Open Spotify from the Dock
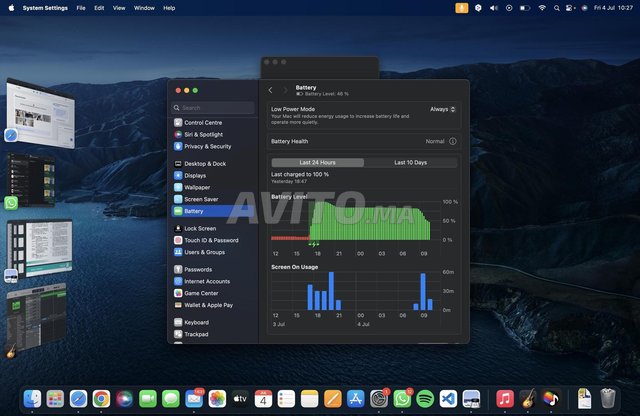This screenshot has width=640, height=416. coord(425,398)
